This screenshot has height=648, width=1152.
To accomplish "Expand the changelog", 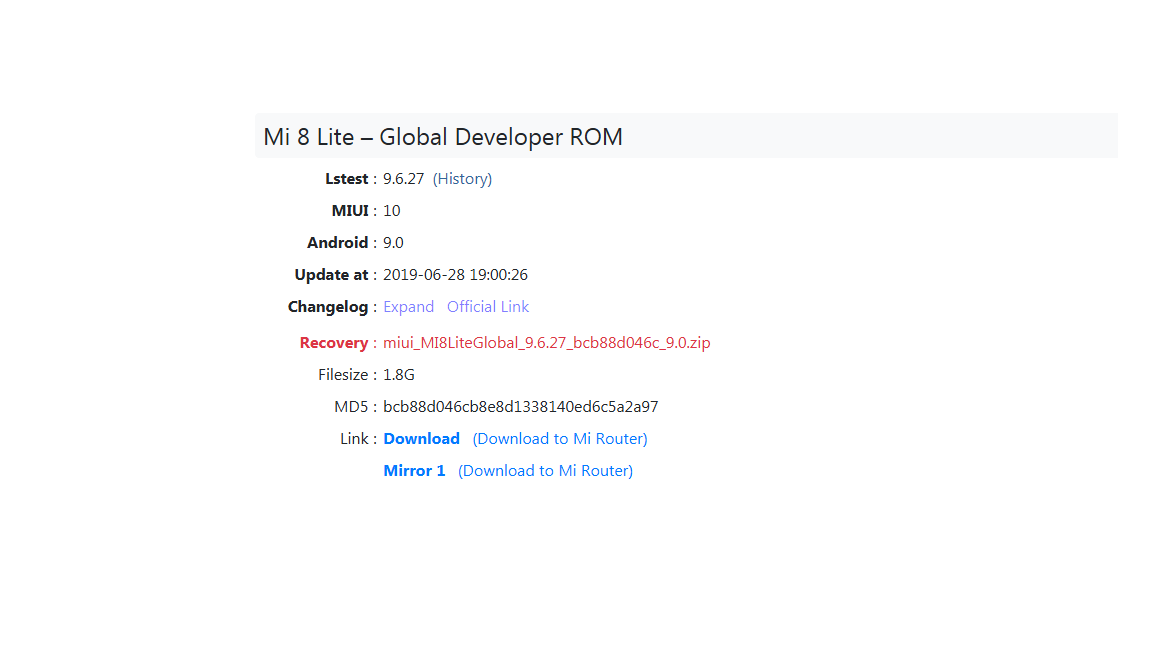I will pos(408,306).
